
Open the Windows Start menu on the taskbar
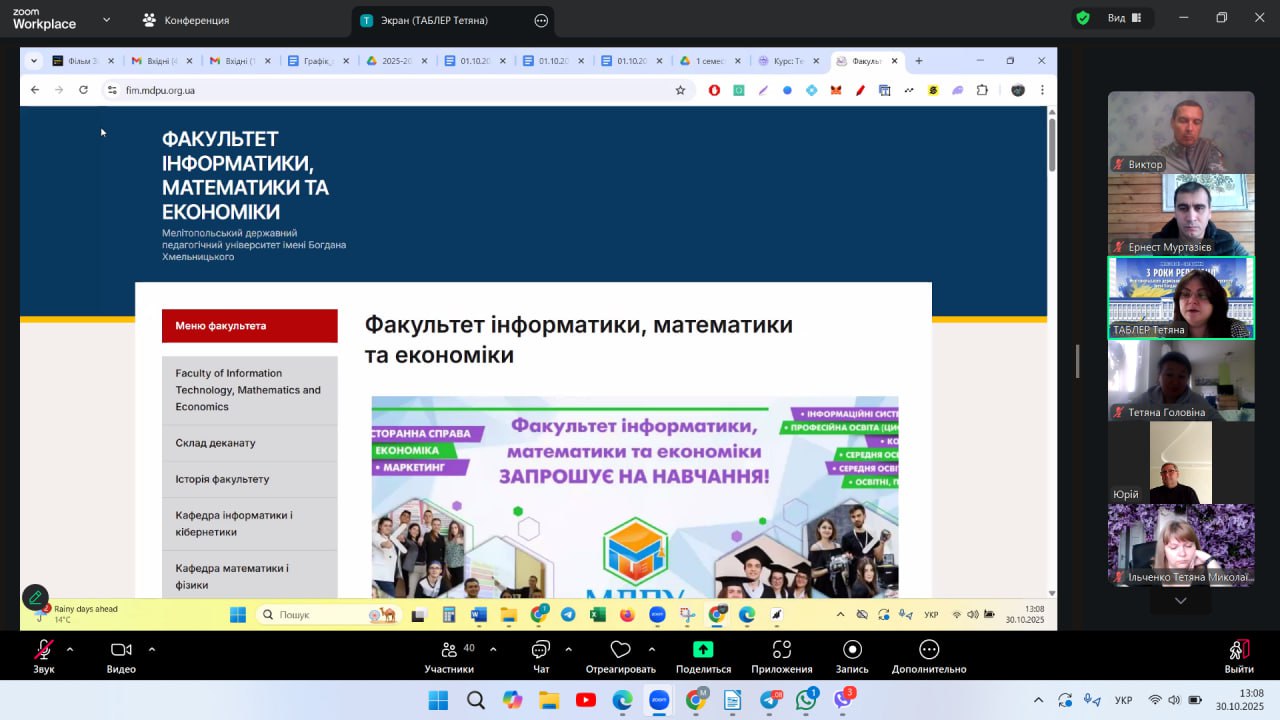pos(438,700)
